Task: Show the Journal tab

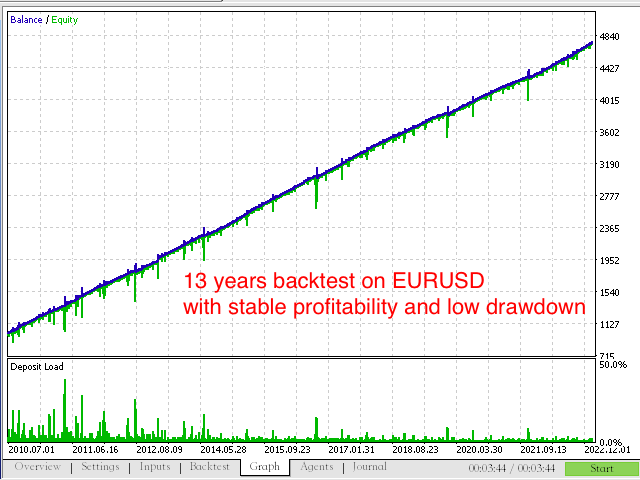Action: pos(369,467)
